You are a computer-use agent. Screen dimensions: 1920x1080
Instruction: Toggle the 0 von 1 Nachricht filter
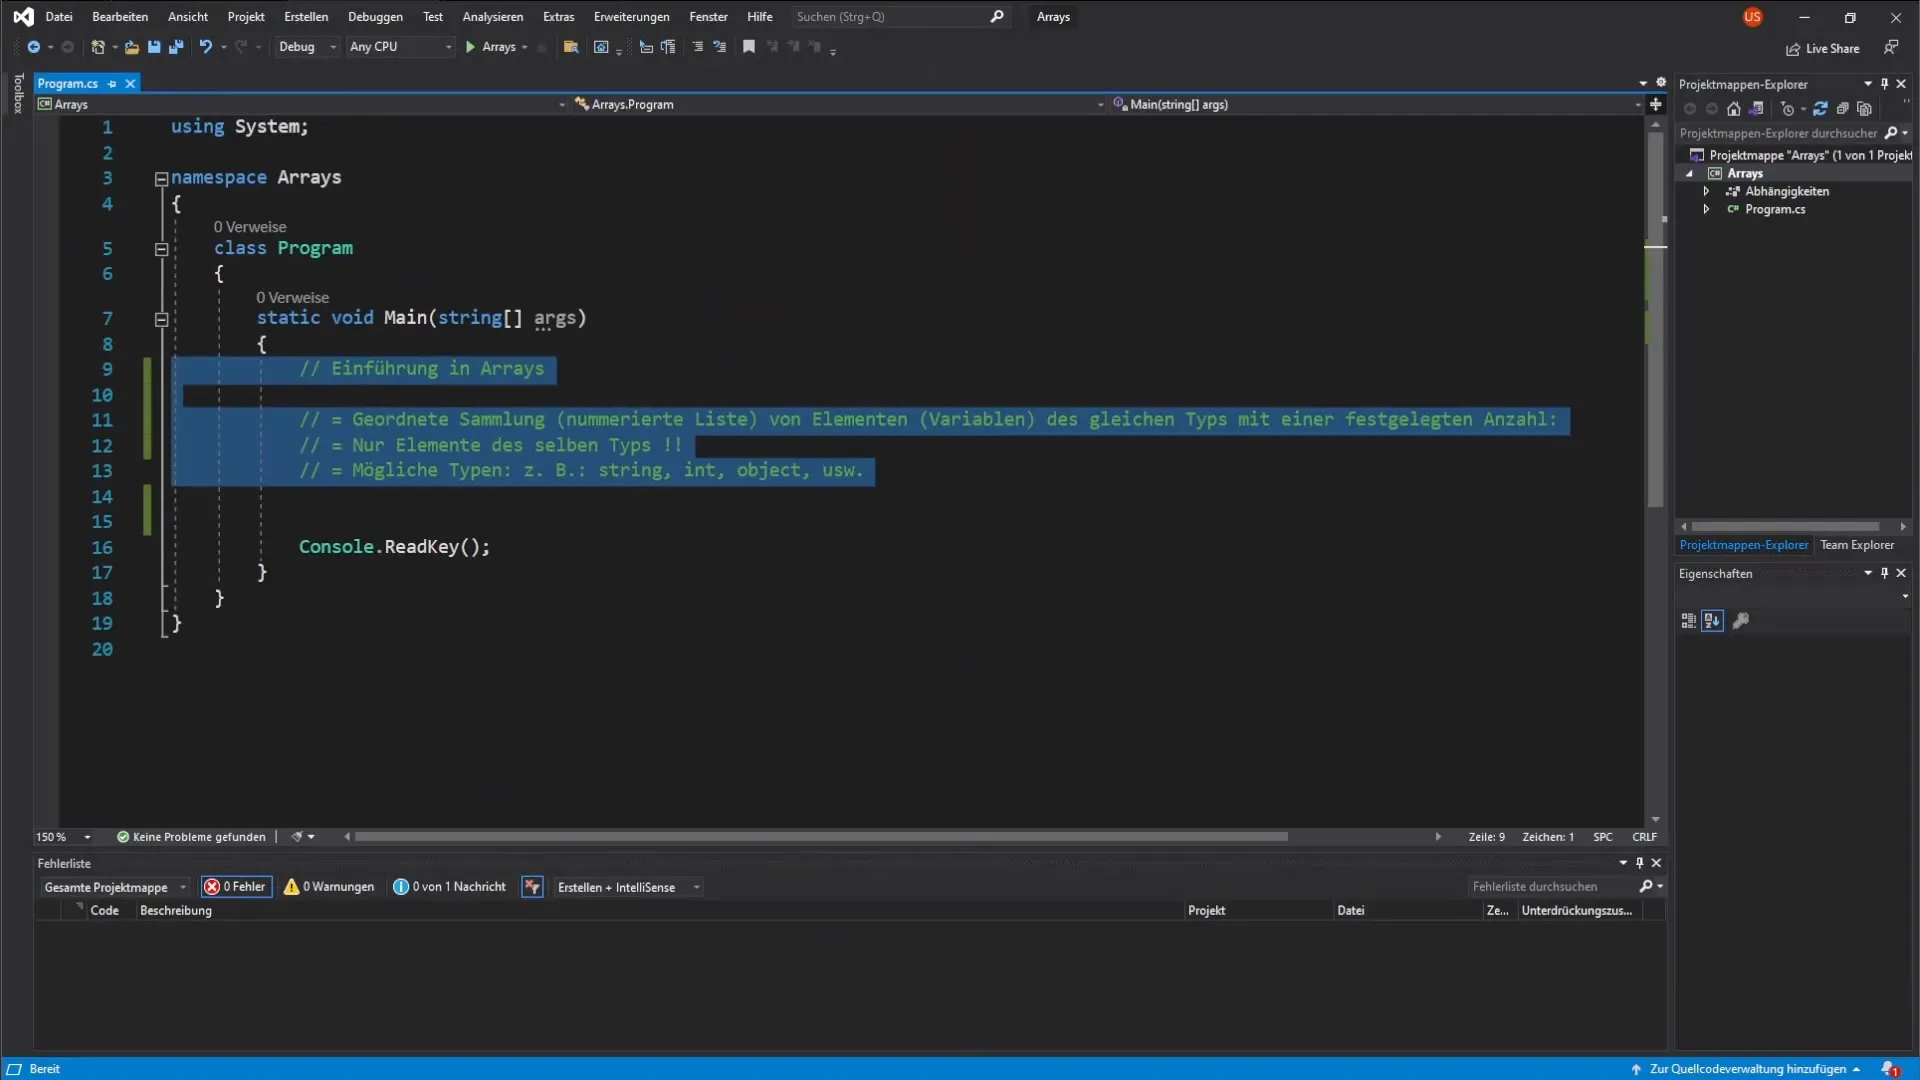(450, 887)
